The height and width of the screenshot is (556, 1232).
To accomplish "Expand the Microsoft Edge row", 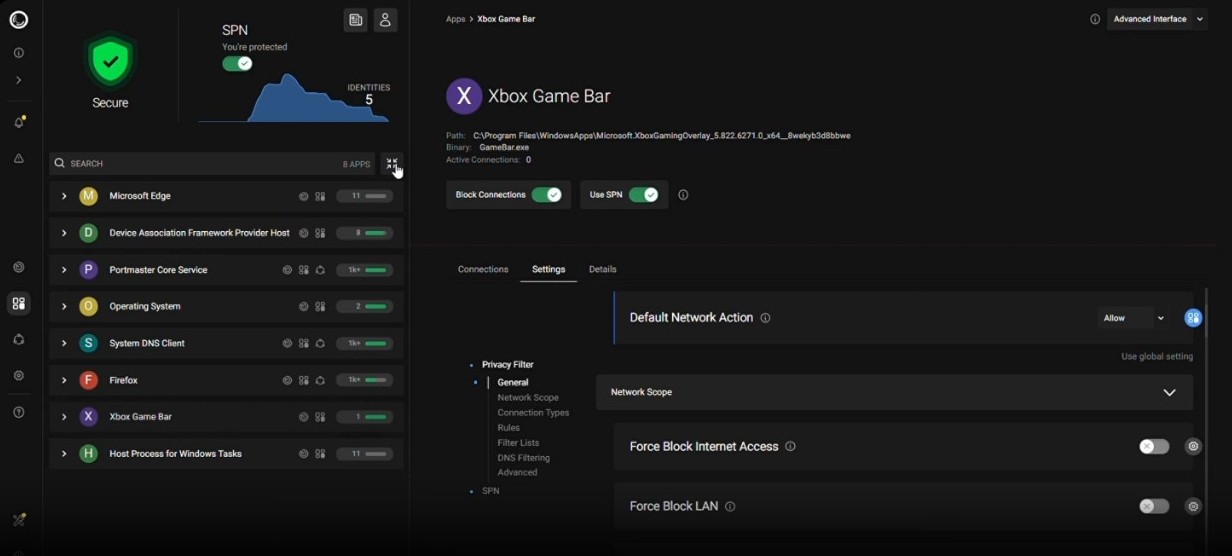I will click(64, 196).
